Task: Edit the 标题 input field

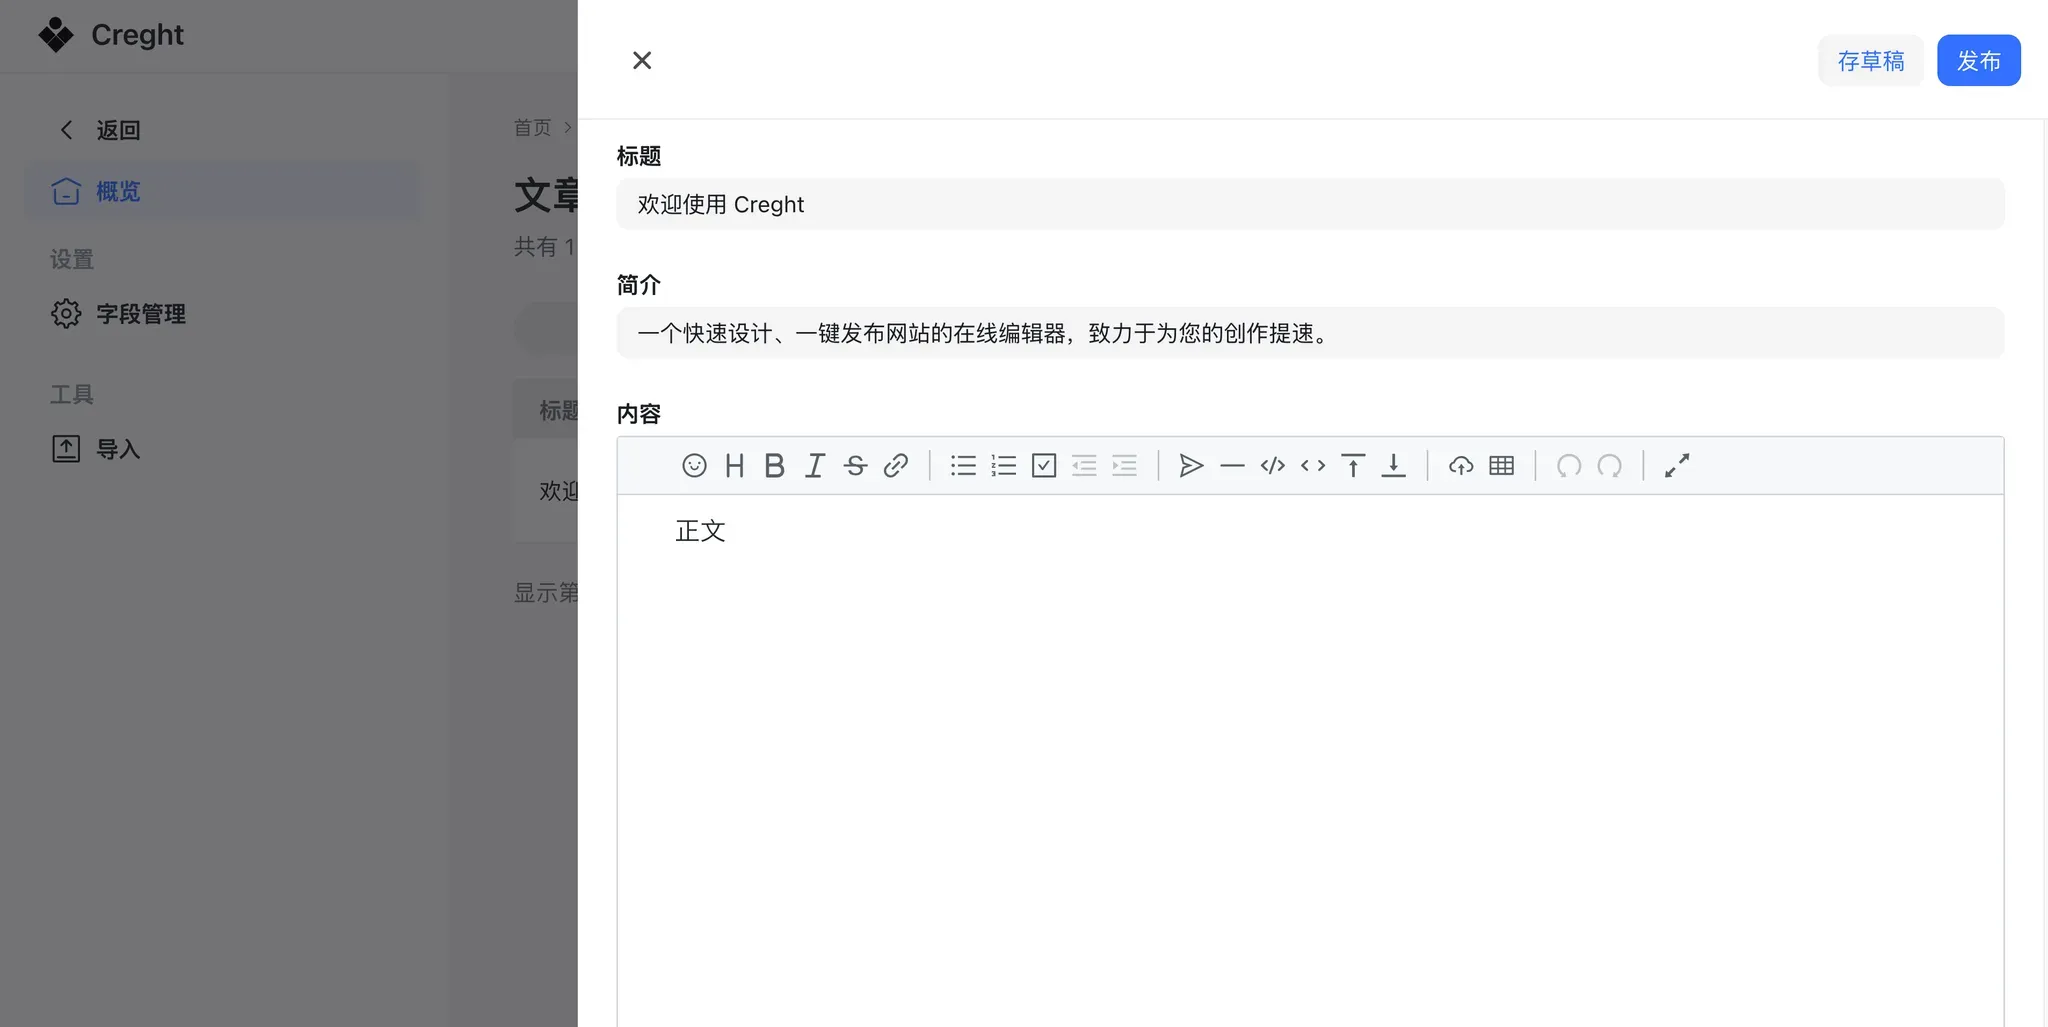Action: click(x=1310, y=204)
